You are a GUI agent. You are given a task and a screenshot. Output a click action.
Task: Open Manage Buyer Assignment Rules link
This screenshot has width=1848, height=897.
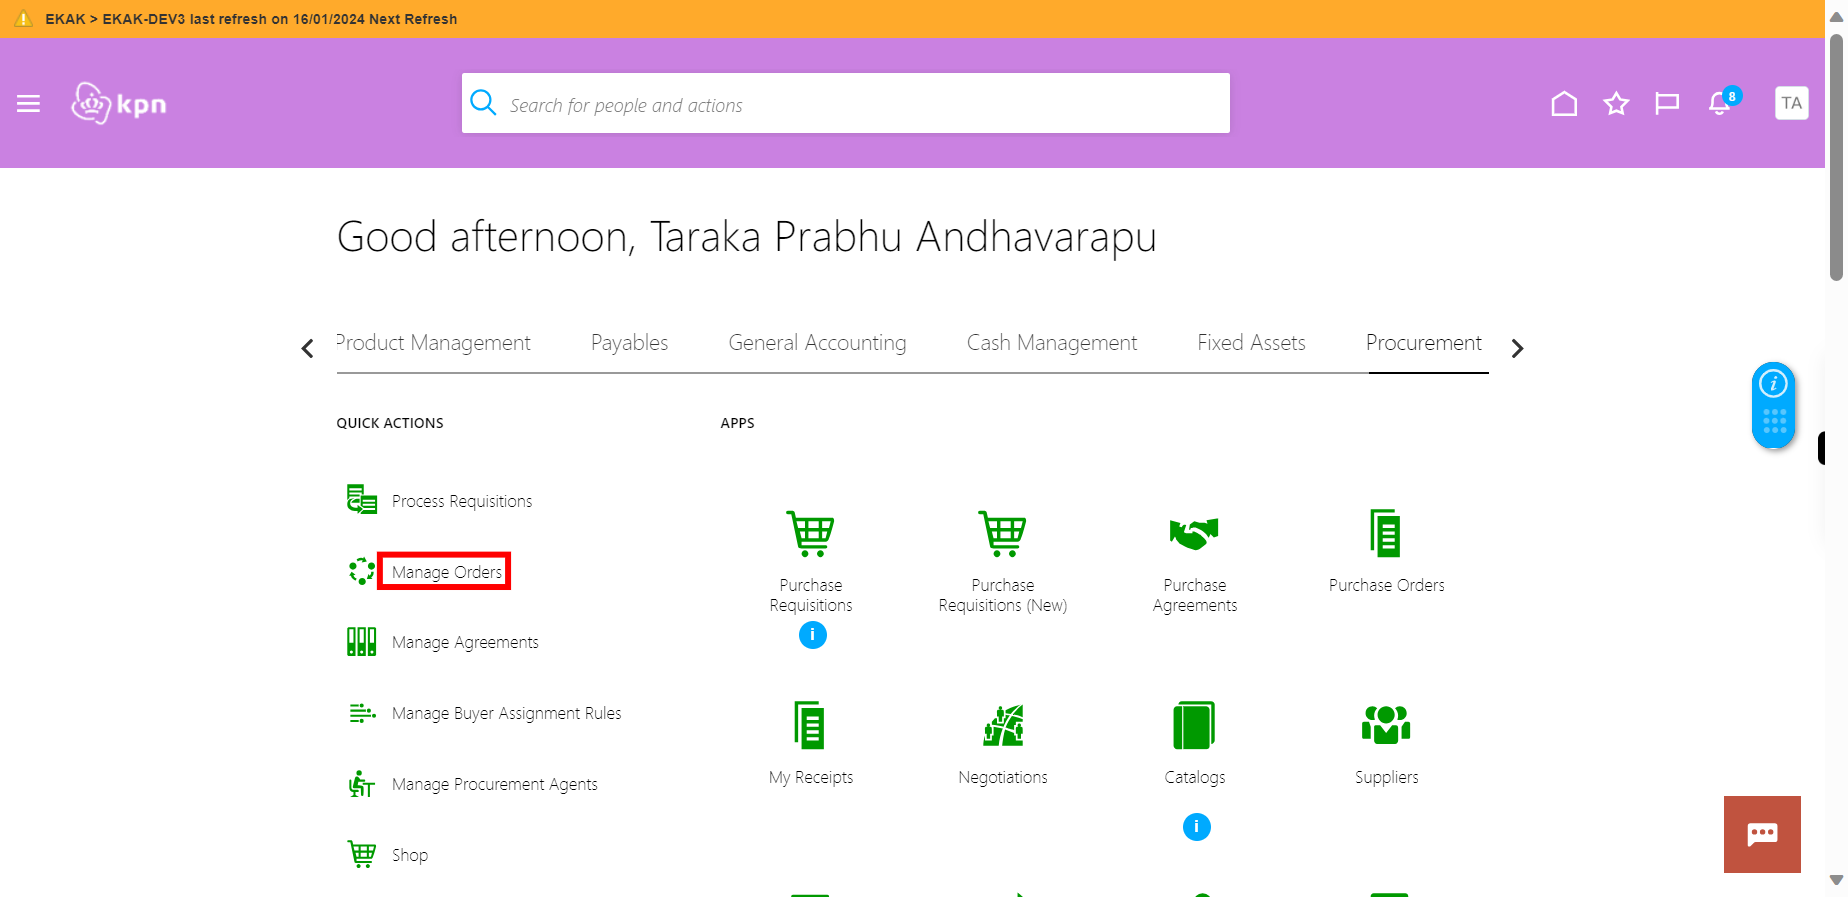coord(507,713)
